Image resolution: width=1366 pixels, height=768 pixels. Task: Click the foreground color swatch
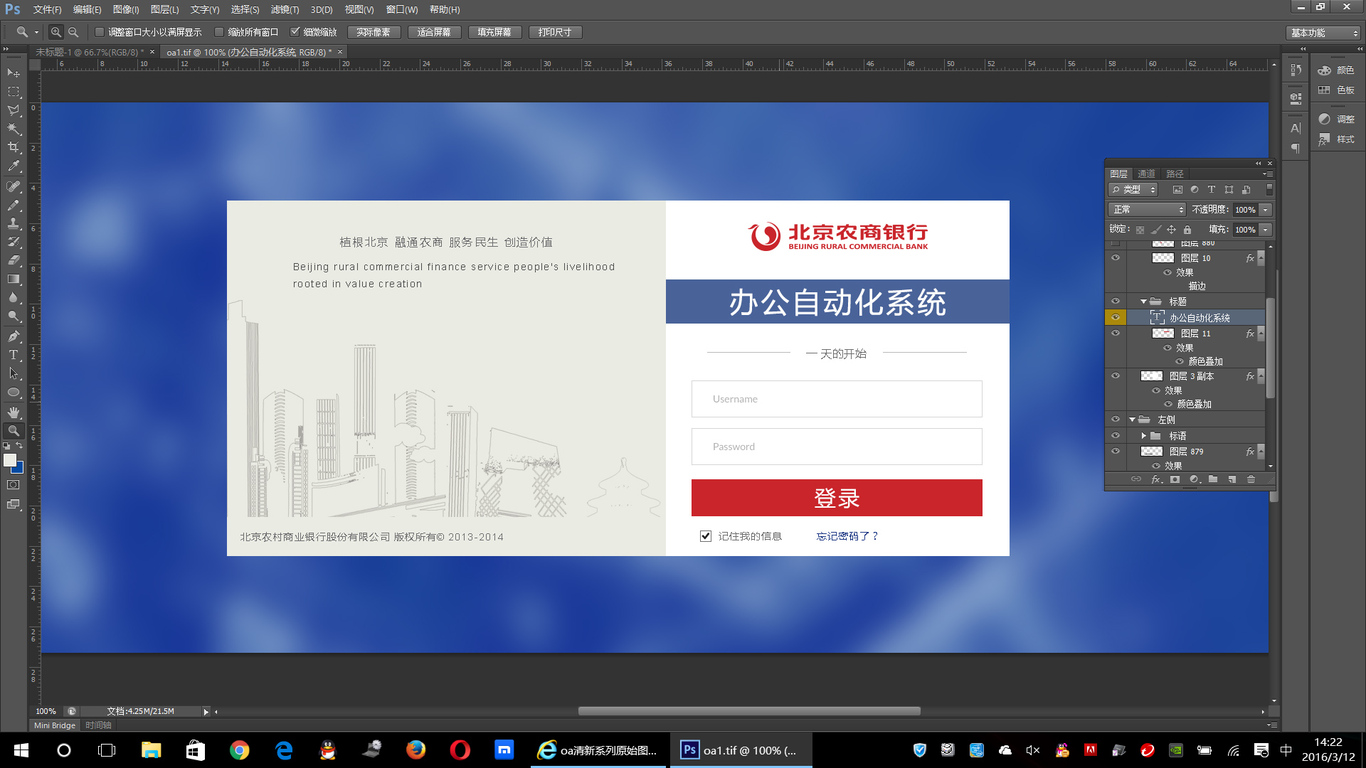tap(10, 460)
